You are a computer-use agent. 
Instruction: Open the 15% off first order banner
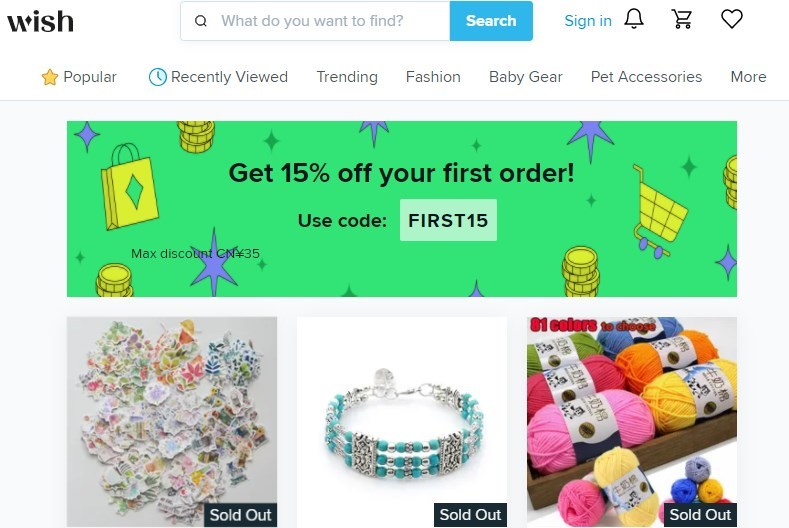[402, 209]
